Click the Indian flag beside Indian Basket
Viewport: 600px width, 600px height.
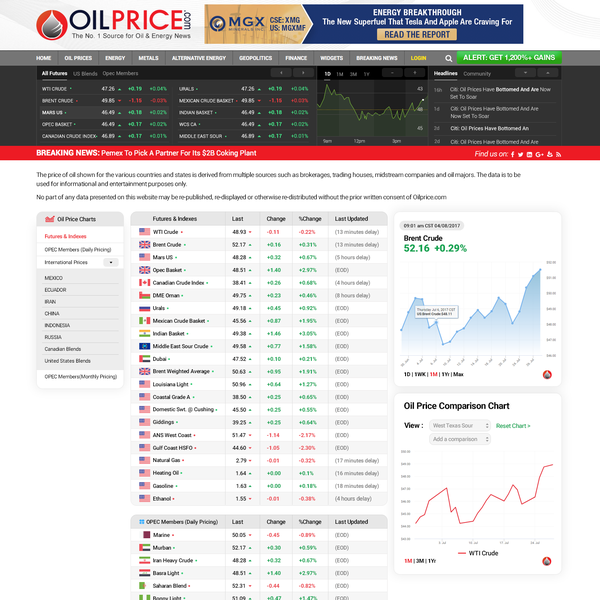click(x=144, y=333)
